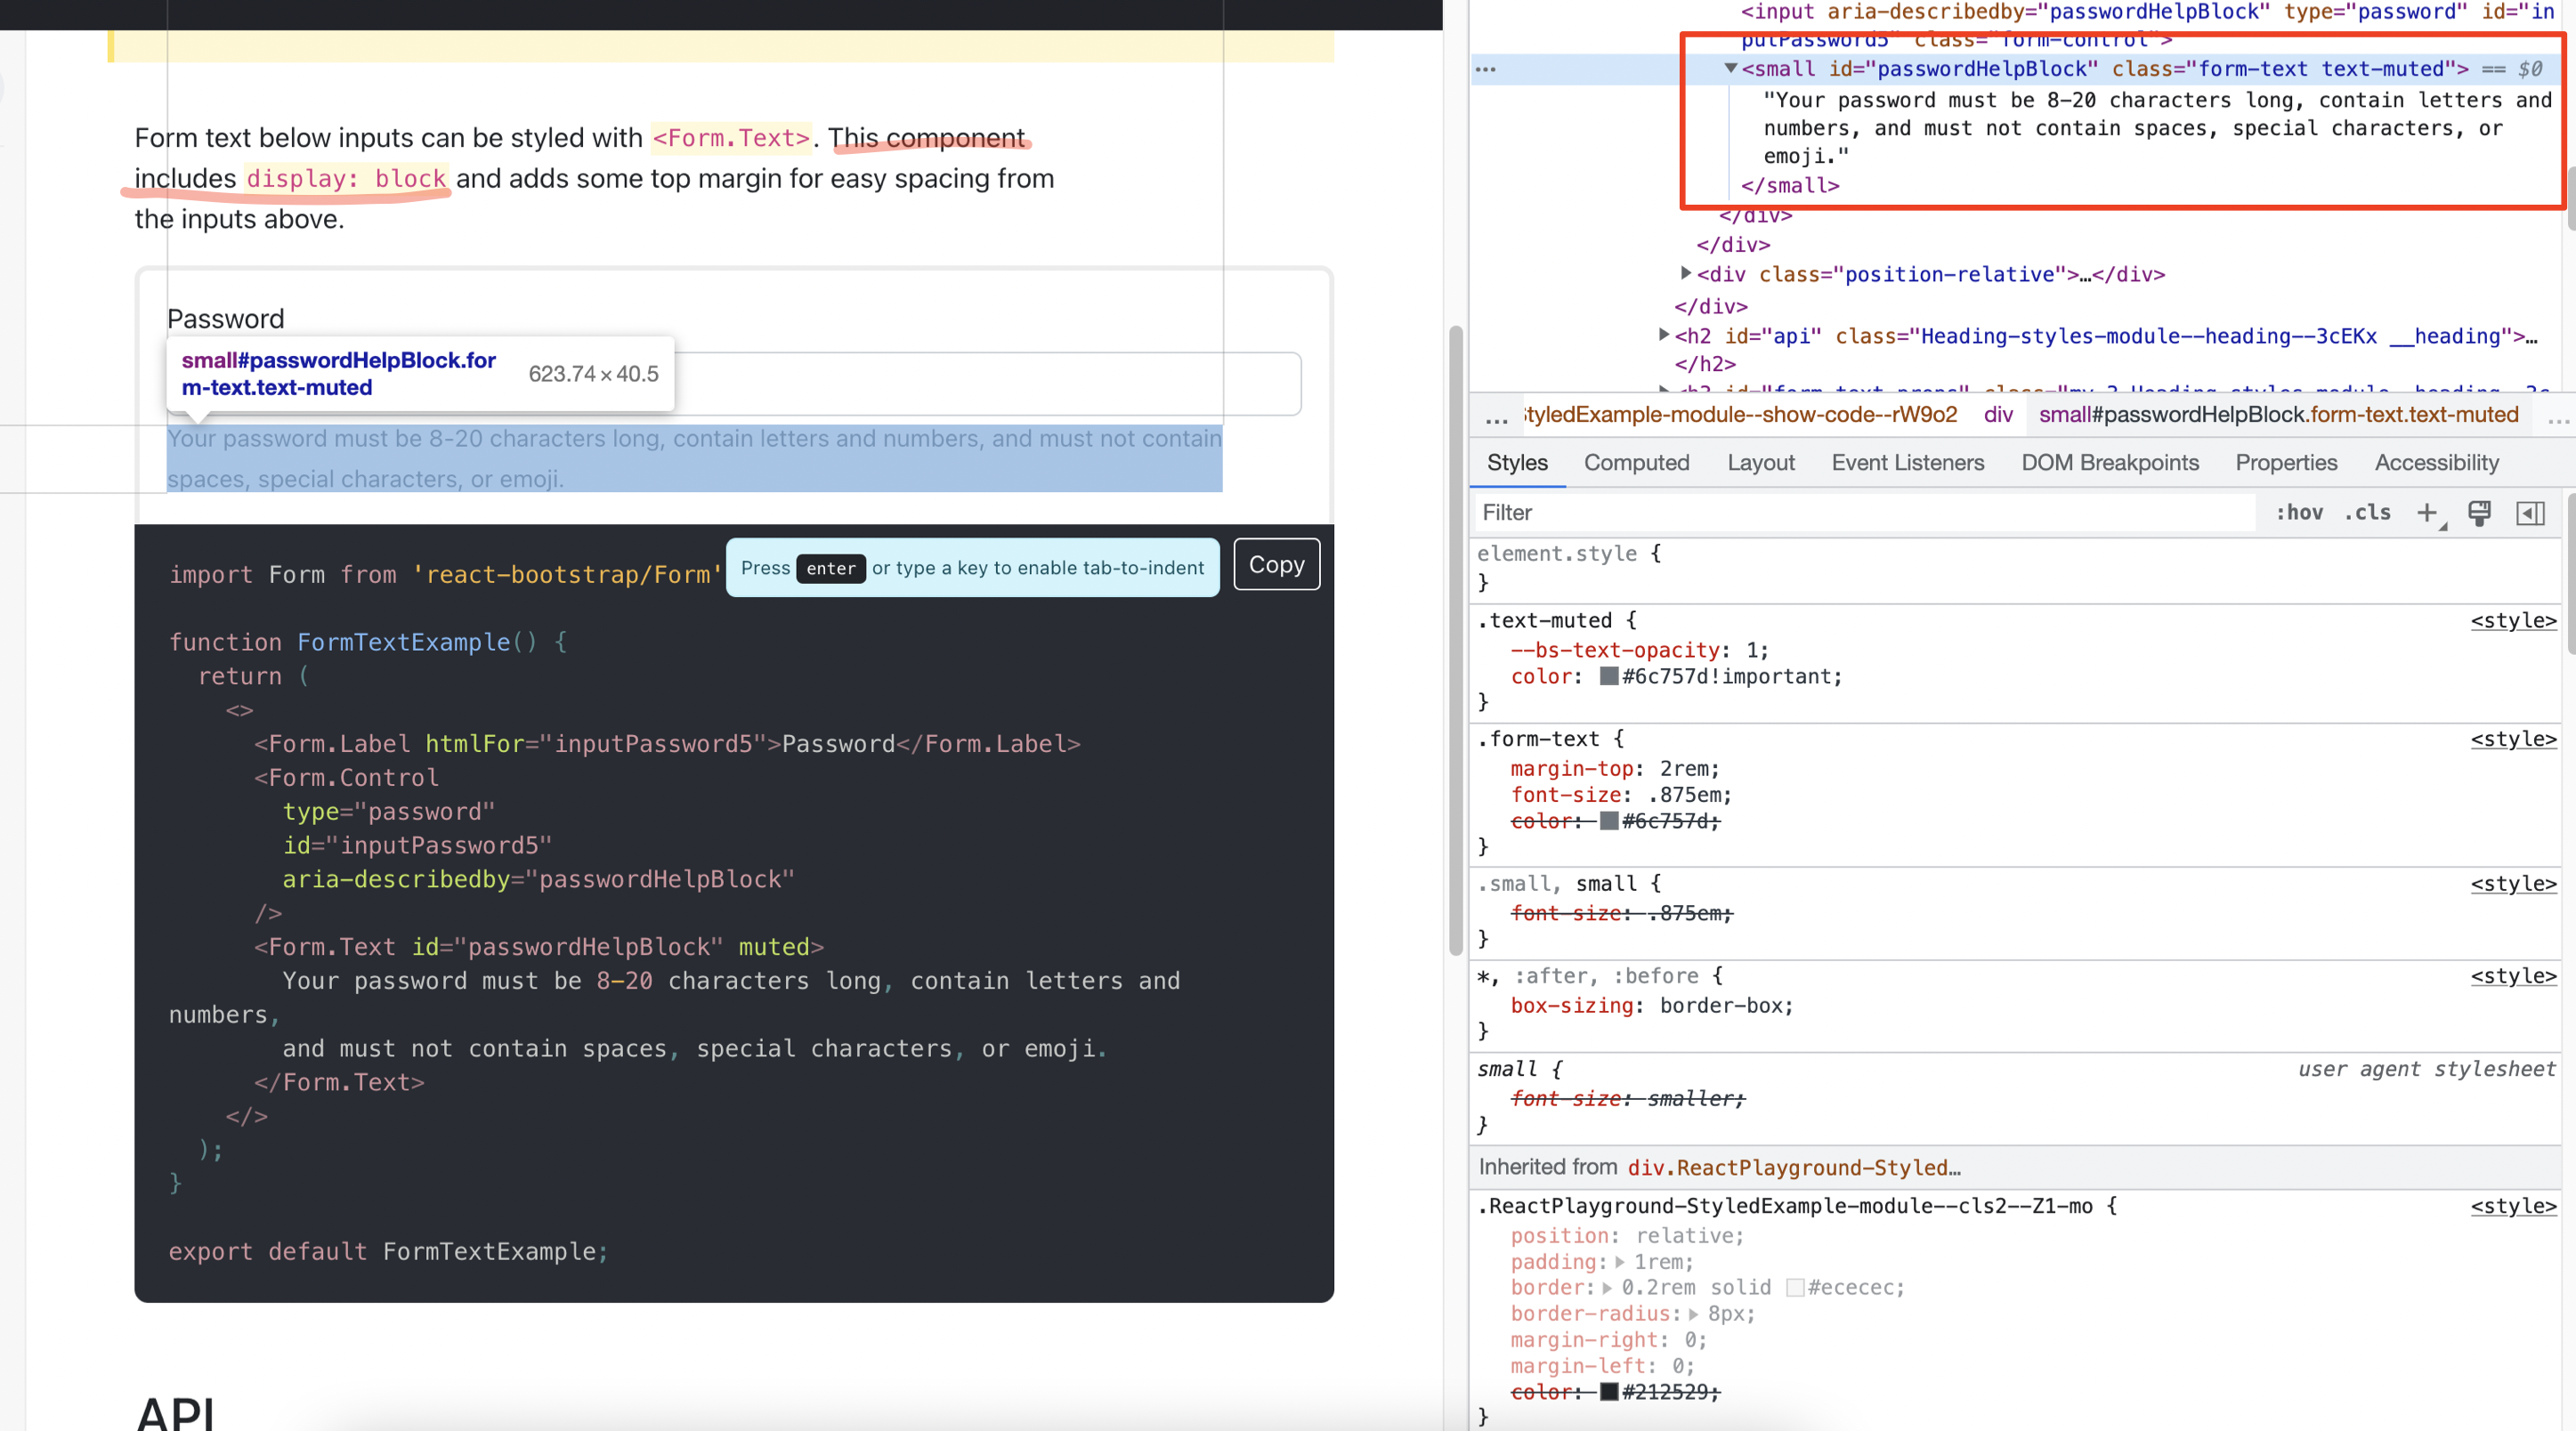Expand the h2 id api node
Viewport: 2576px width, 1431px height.
tap(1664, 335)
